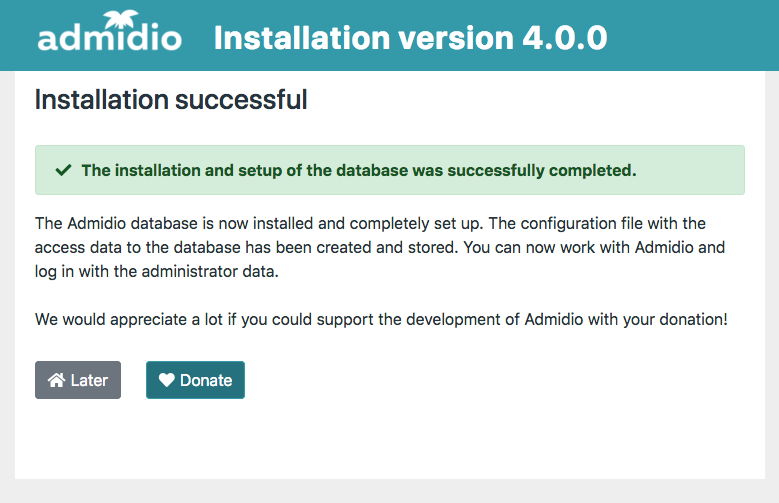Click the 'Installation version 4.0.0' header title
The height and width of the screenshot is (503, 779).
click(410, 37)
